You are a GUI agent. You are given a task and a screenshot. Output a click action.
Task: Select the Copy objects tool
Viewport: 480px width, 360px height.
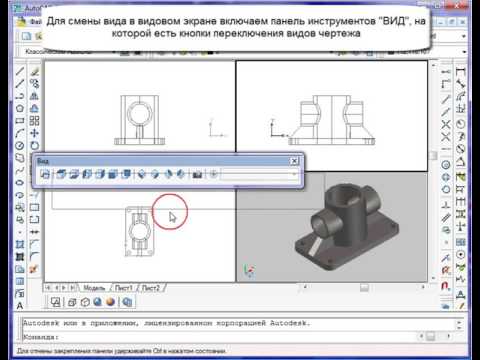(34, 84)
